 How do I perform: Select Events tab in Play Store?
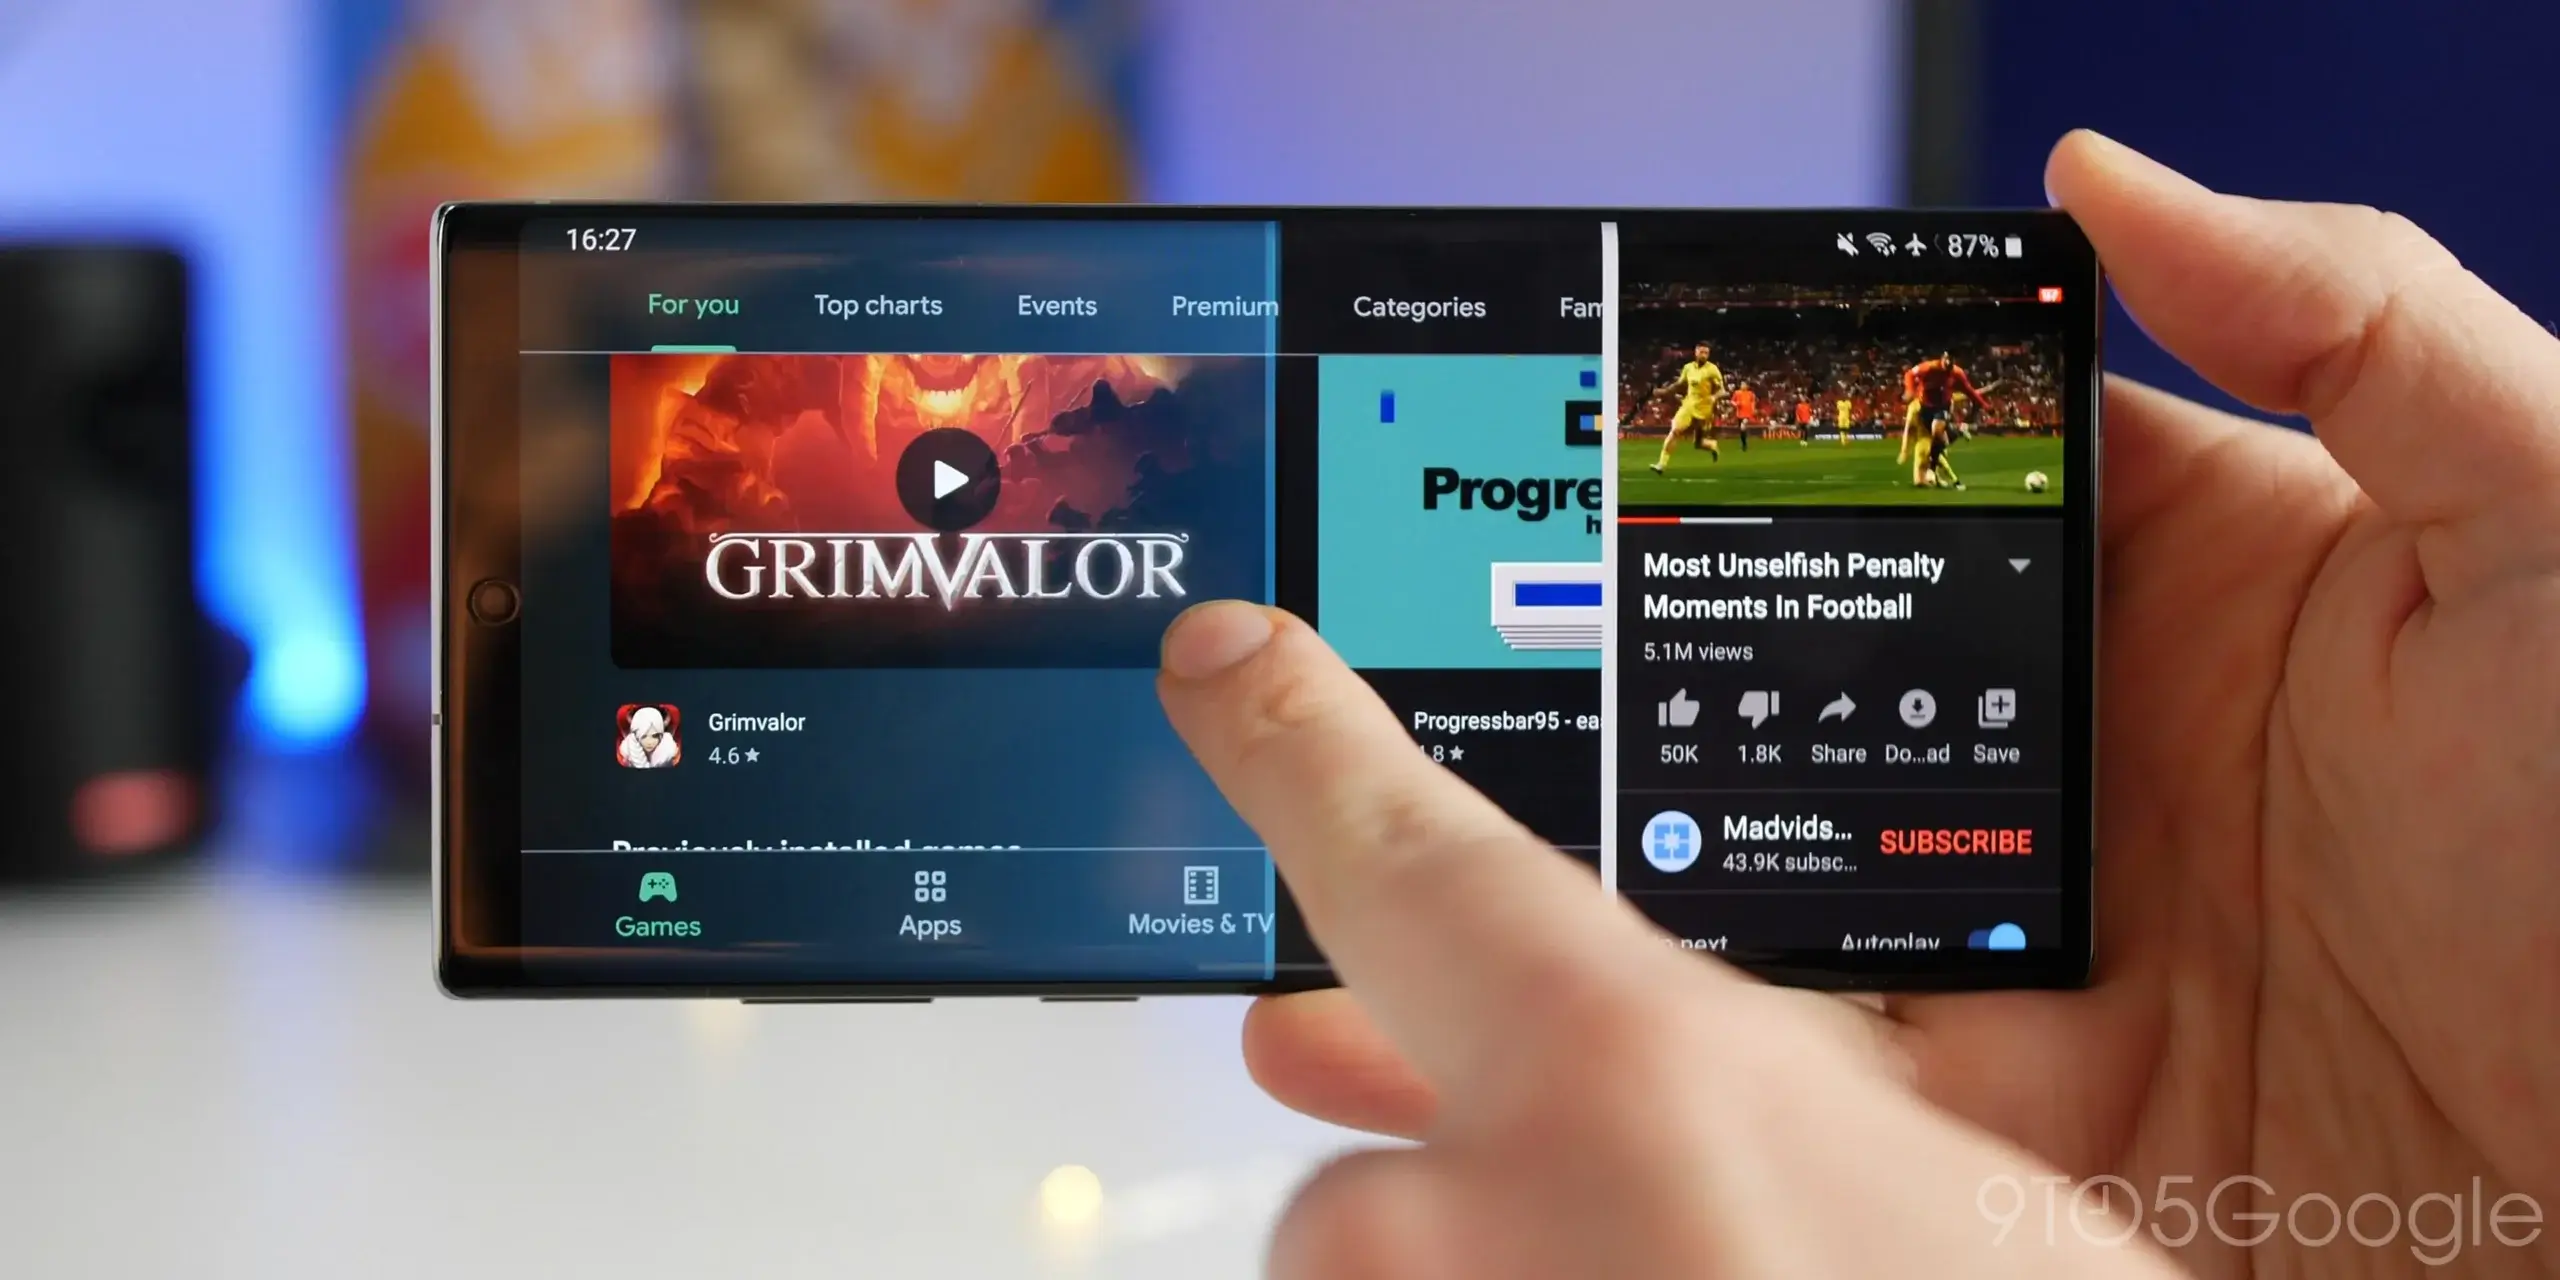1056,305
